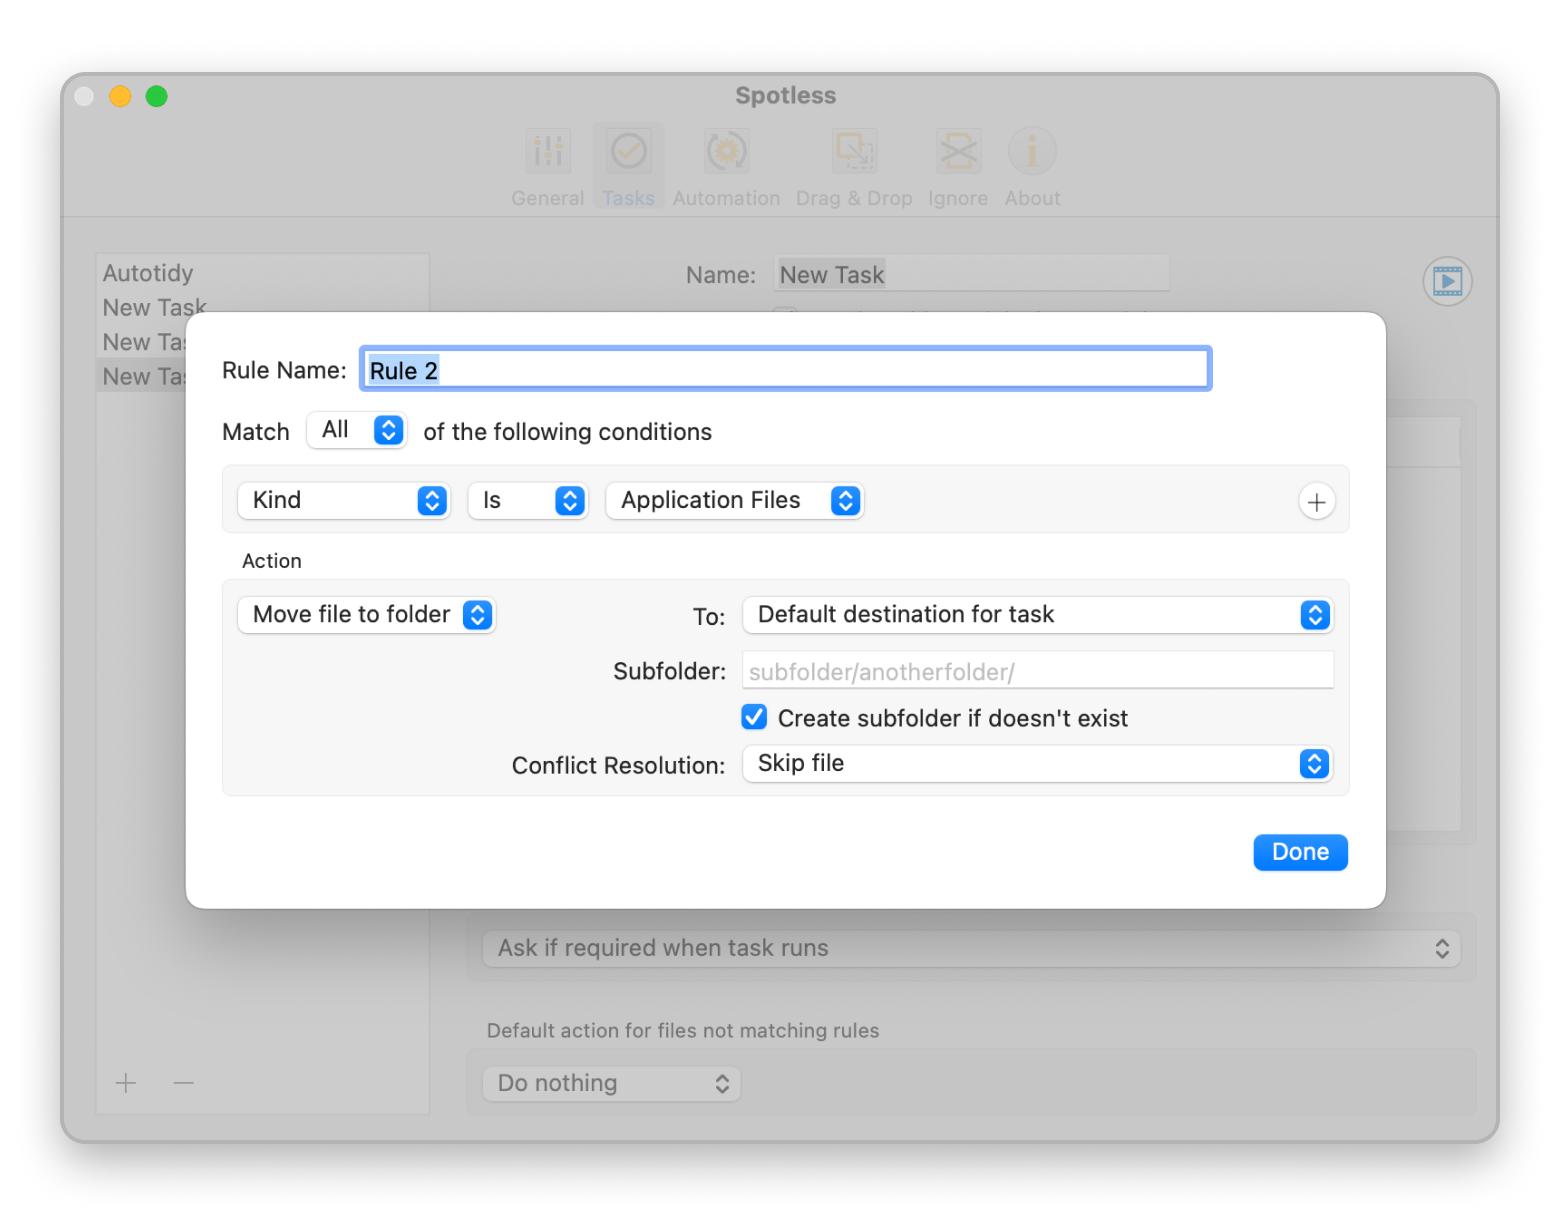Image resolution: width=1560 pixels, height=1224 pixels.
Task: Open the Ignore list icon
Action: [957, 153]
